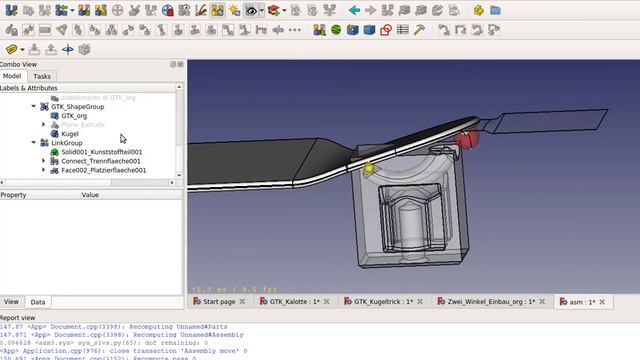The width and height of the screenshot is (640, 360).
Task: Select the red pen trace tool icon
Action: (201, 10)
